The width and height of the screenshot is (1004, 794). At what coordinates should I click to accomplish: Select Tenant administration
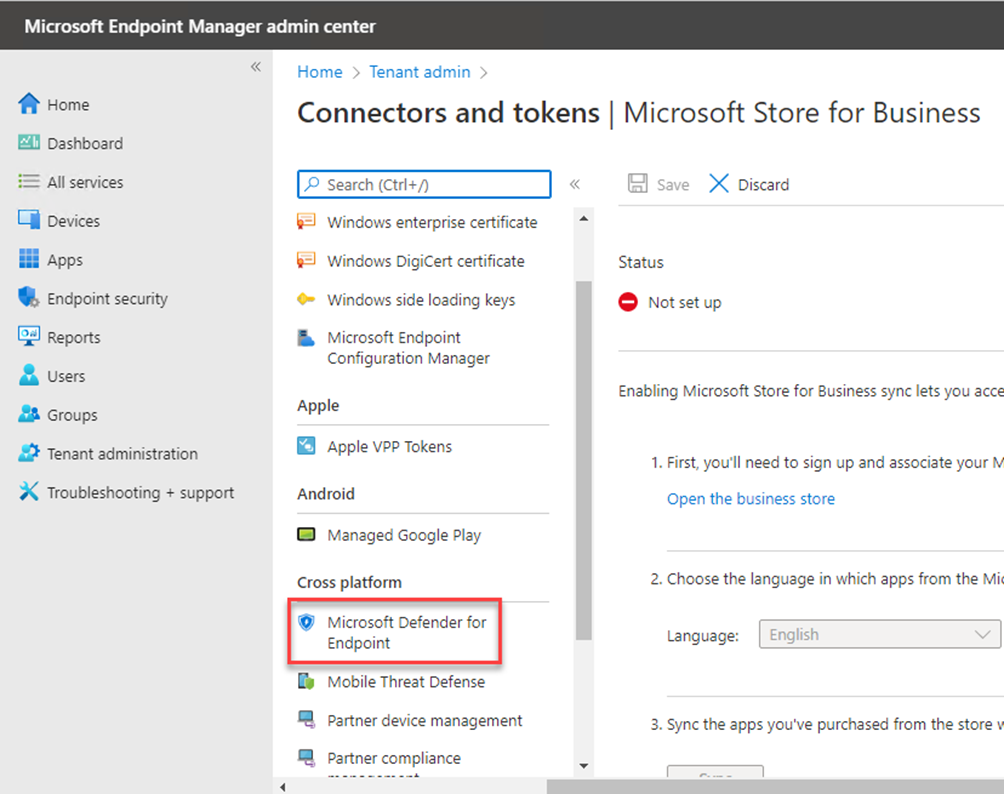click(122, 453)
